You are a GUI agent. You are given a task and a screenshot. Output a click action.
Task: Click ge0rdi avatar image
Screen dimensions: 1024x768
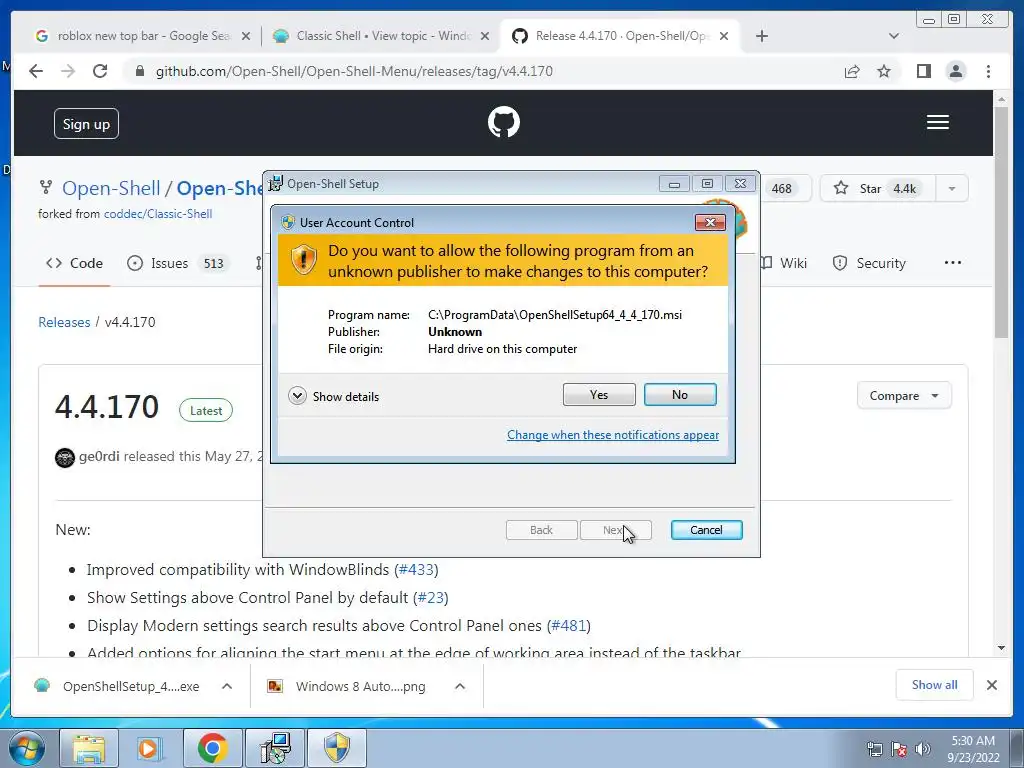tap(65, 457)
